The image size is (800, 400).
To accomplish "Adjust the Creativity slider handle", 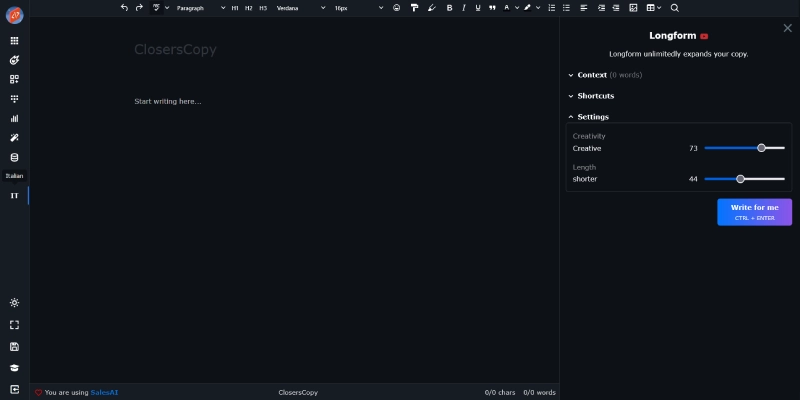I will [x=761, y=148].
